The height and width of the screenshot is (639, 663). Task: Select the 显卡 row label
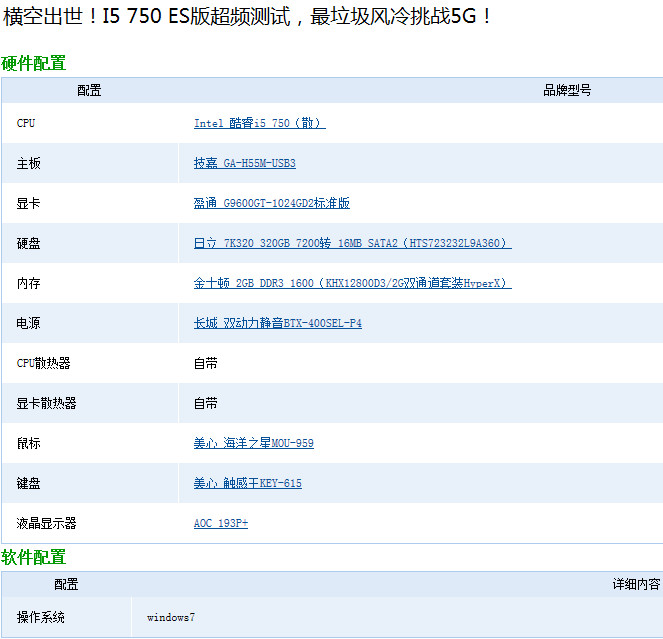coord(28,203)
